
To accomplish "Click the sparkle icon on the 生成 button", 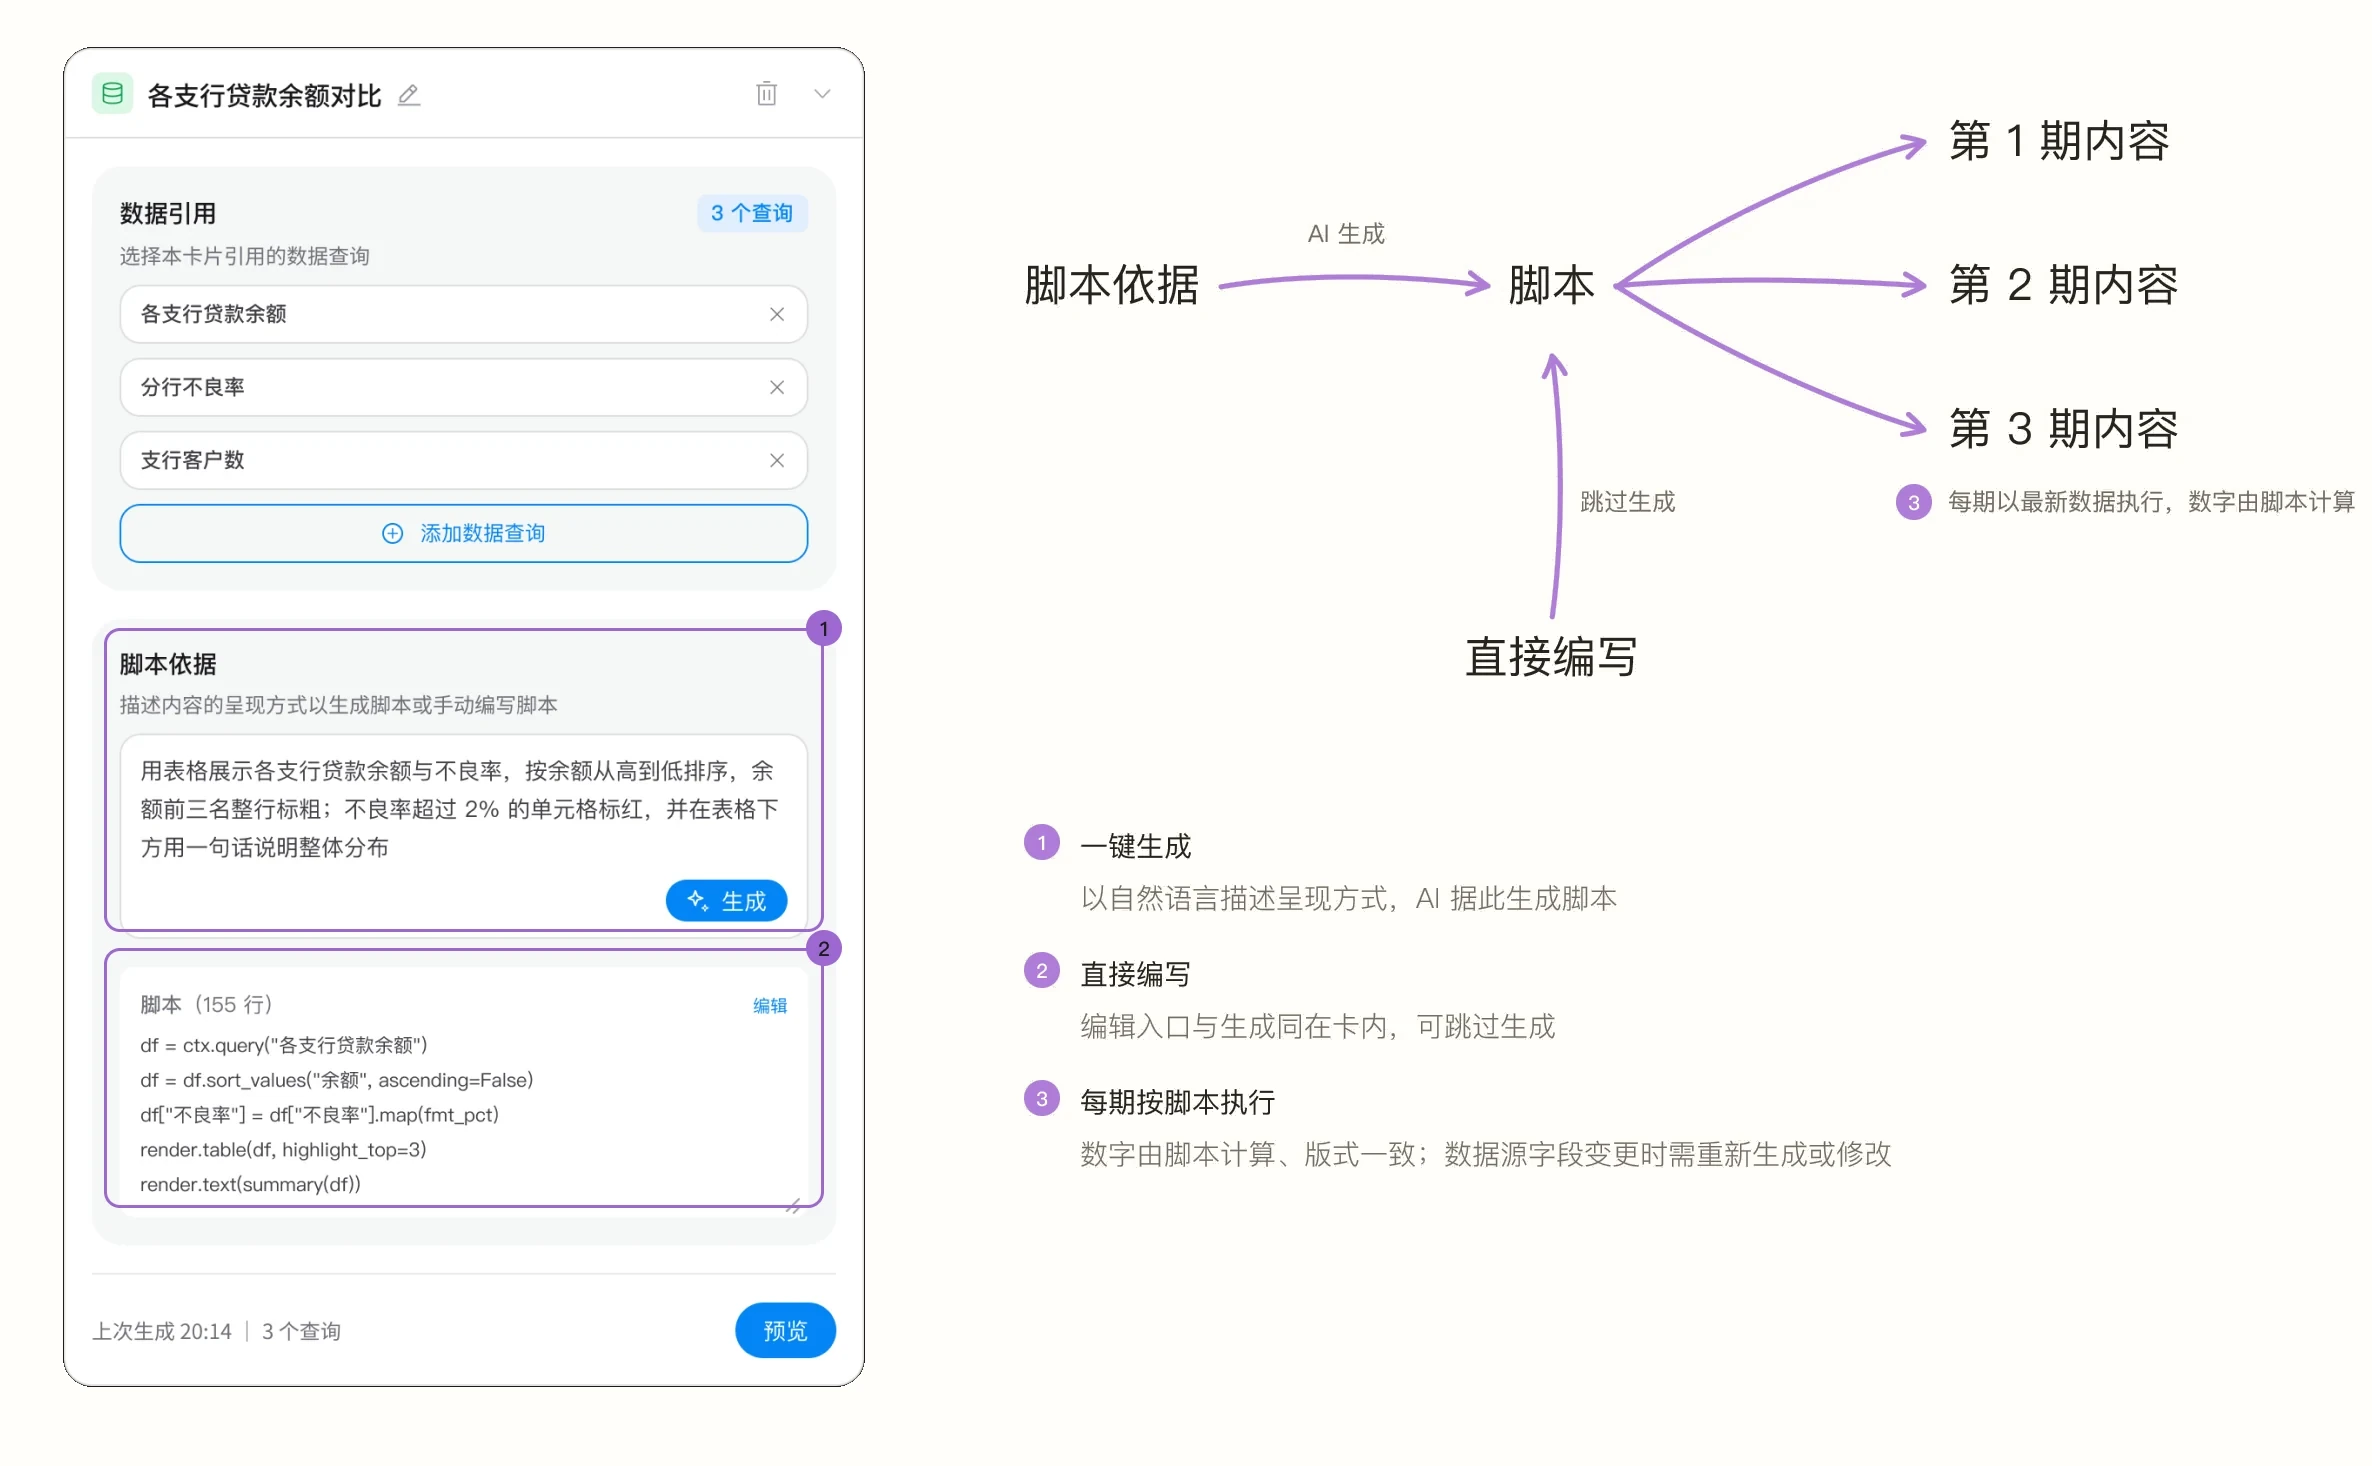I will tap(698, 901).
